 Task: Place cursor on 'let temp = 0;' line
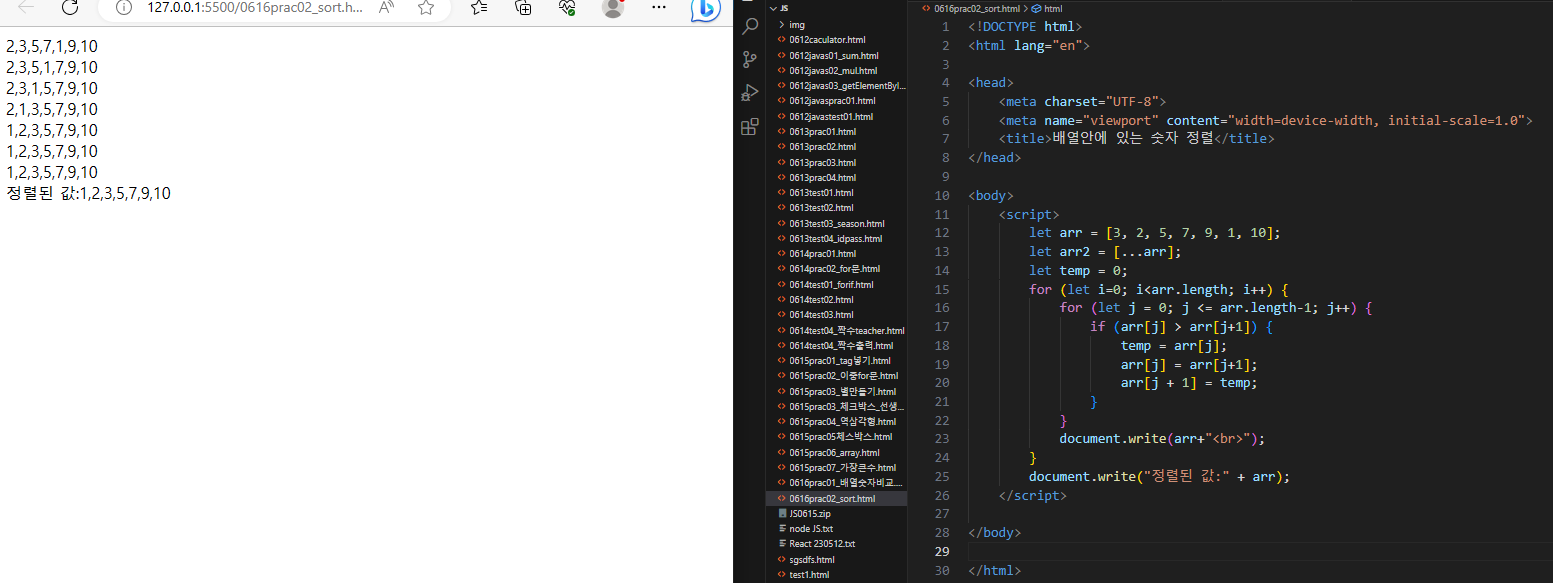click(x=1078, y=270)
